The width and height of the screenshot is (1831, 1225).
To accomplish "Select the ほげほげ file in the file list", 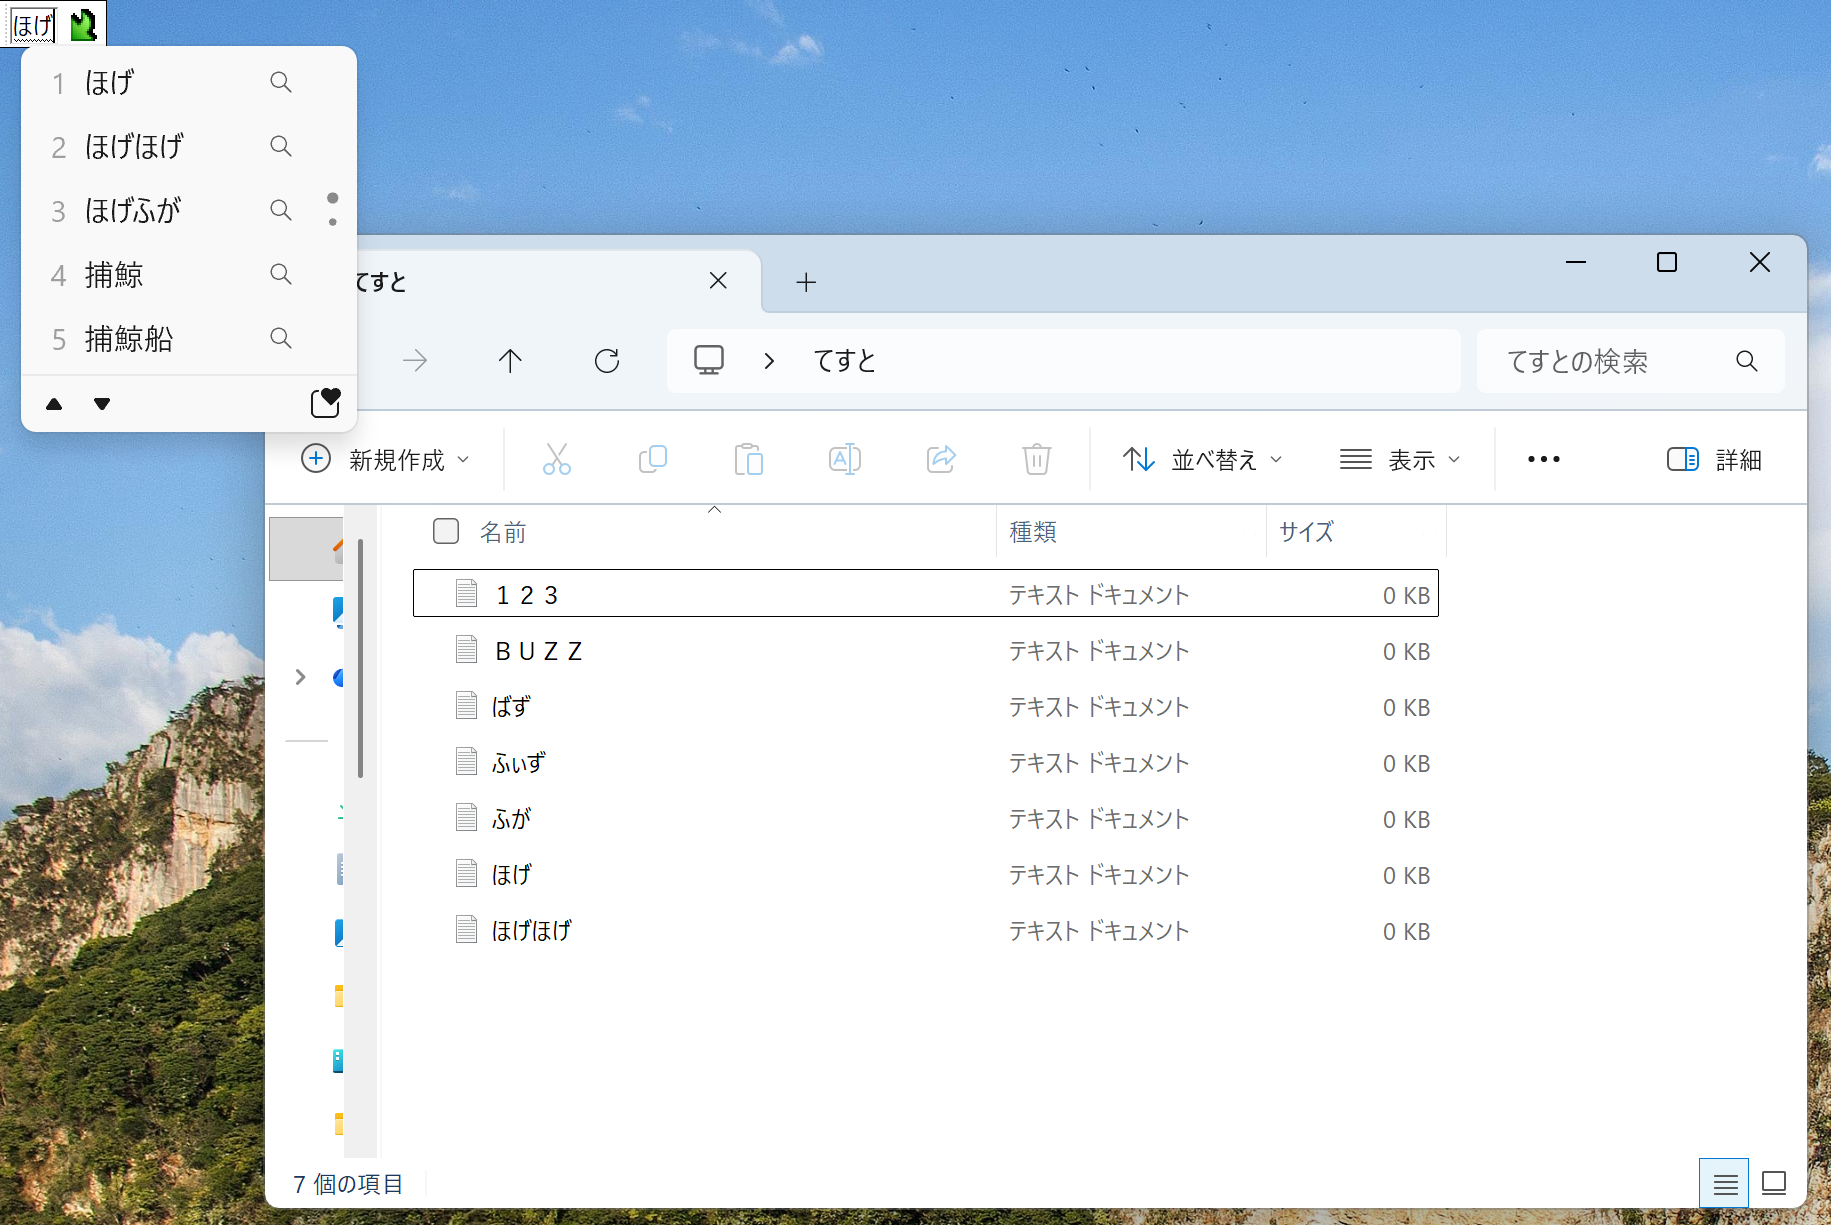I will [x=926, y=930].
